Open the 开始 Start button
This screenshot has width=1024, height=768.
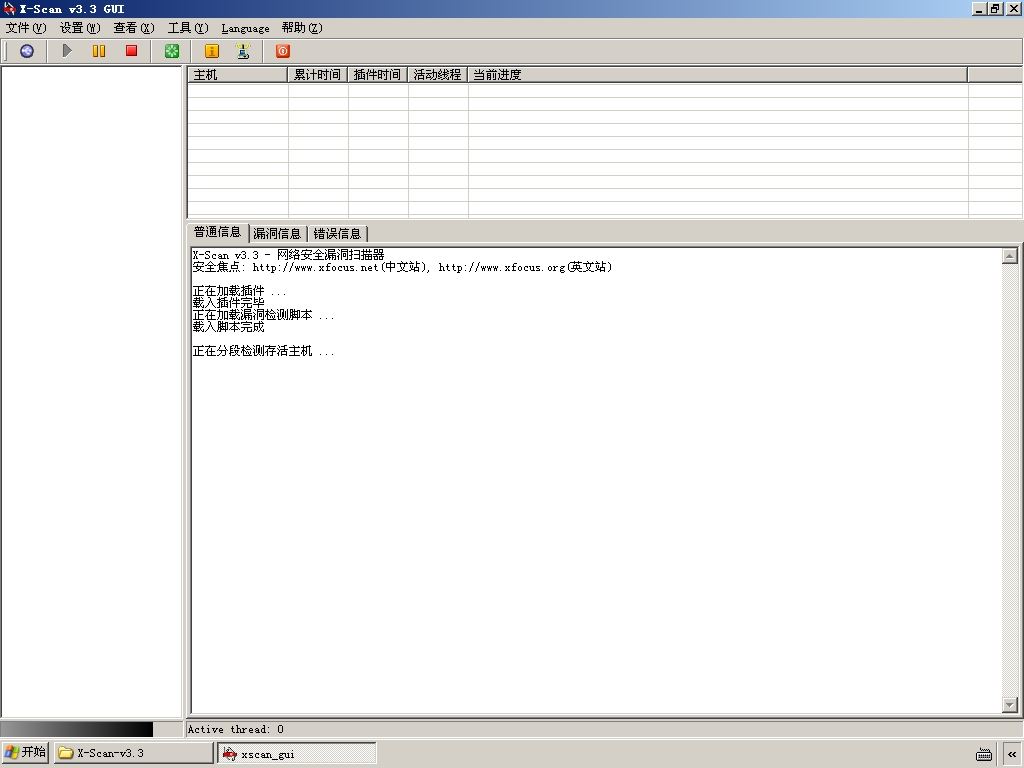25,752
